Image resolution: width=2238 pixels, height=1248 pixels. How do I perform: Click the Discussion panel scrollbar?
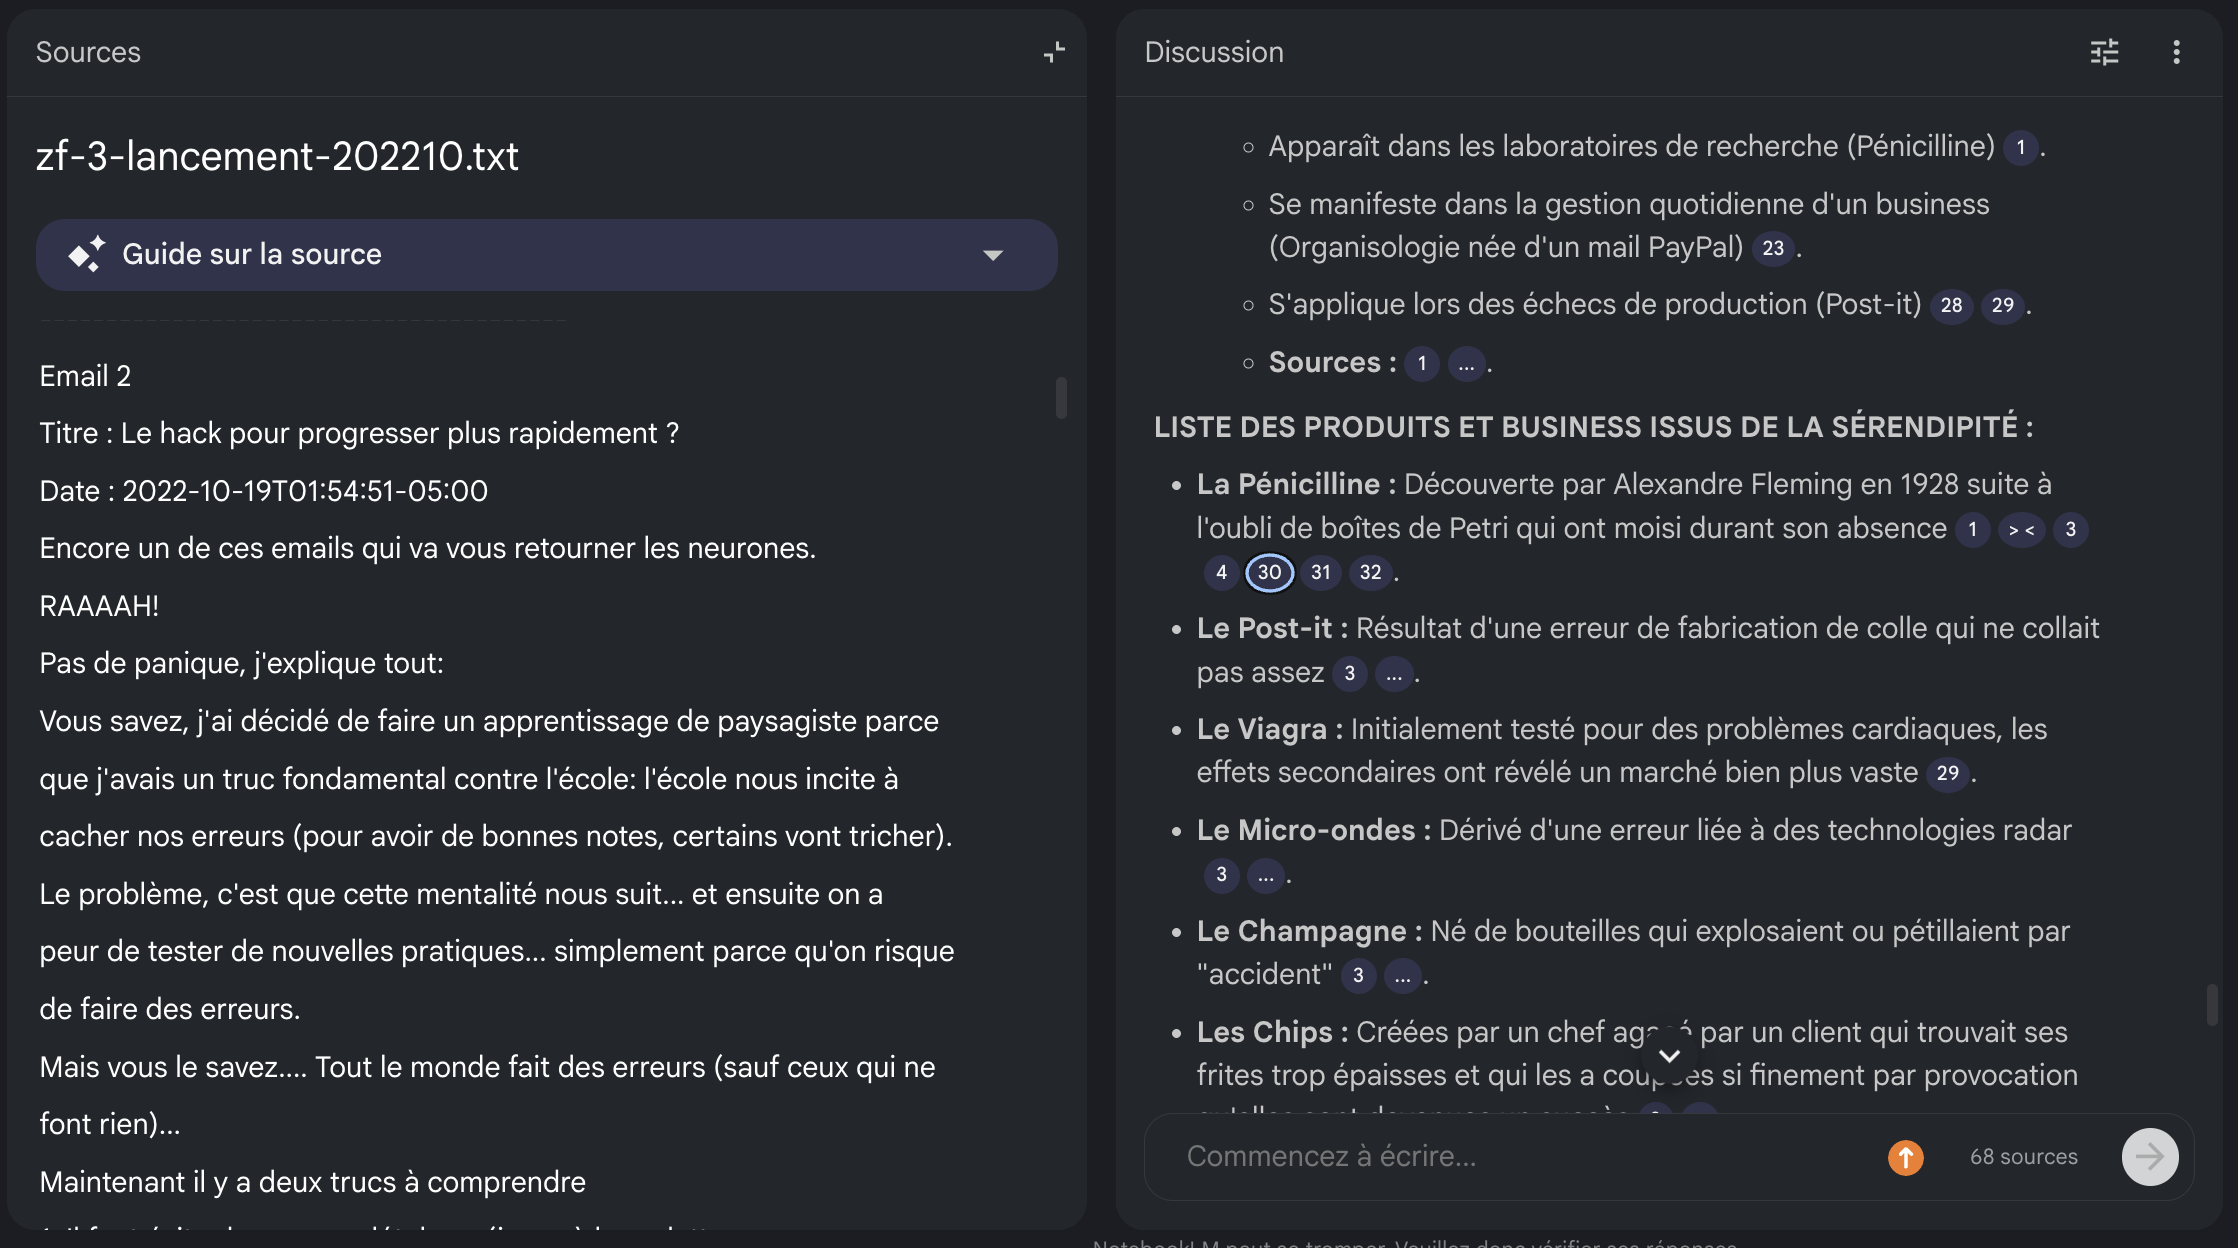click(x=2211, y=1005)
